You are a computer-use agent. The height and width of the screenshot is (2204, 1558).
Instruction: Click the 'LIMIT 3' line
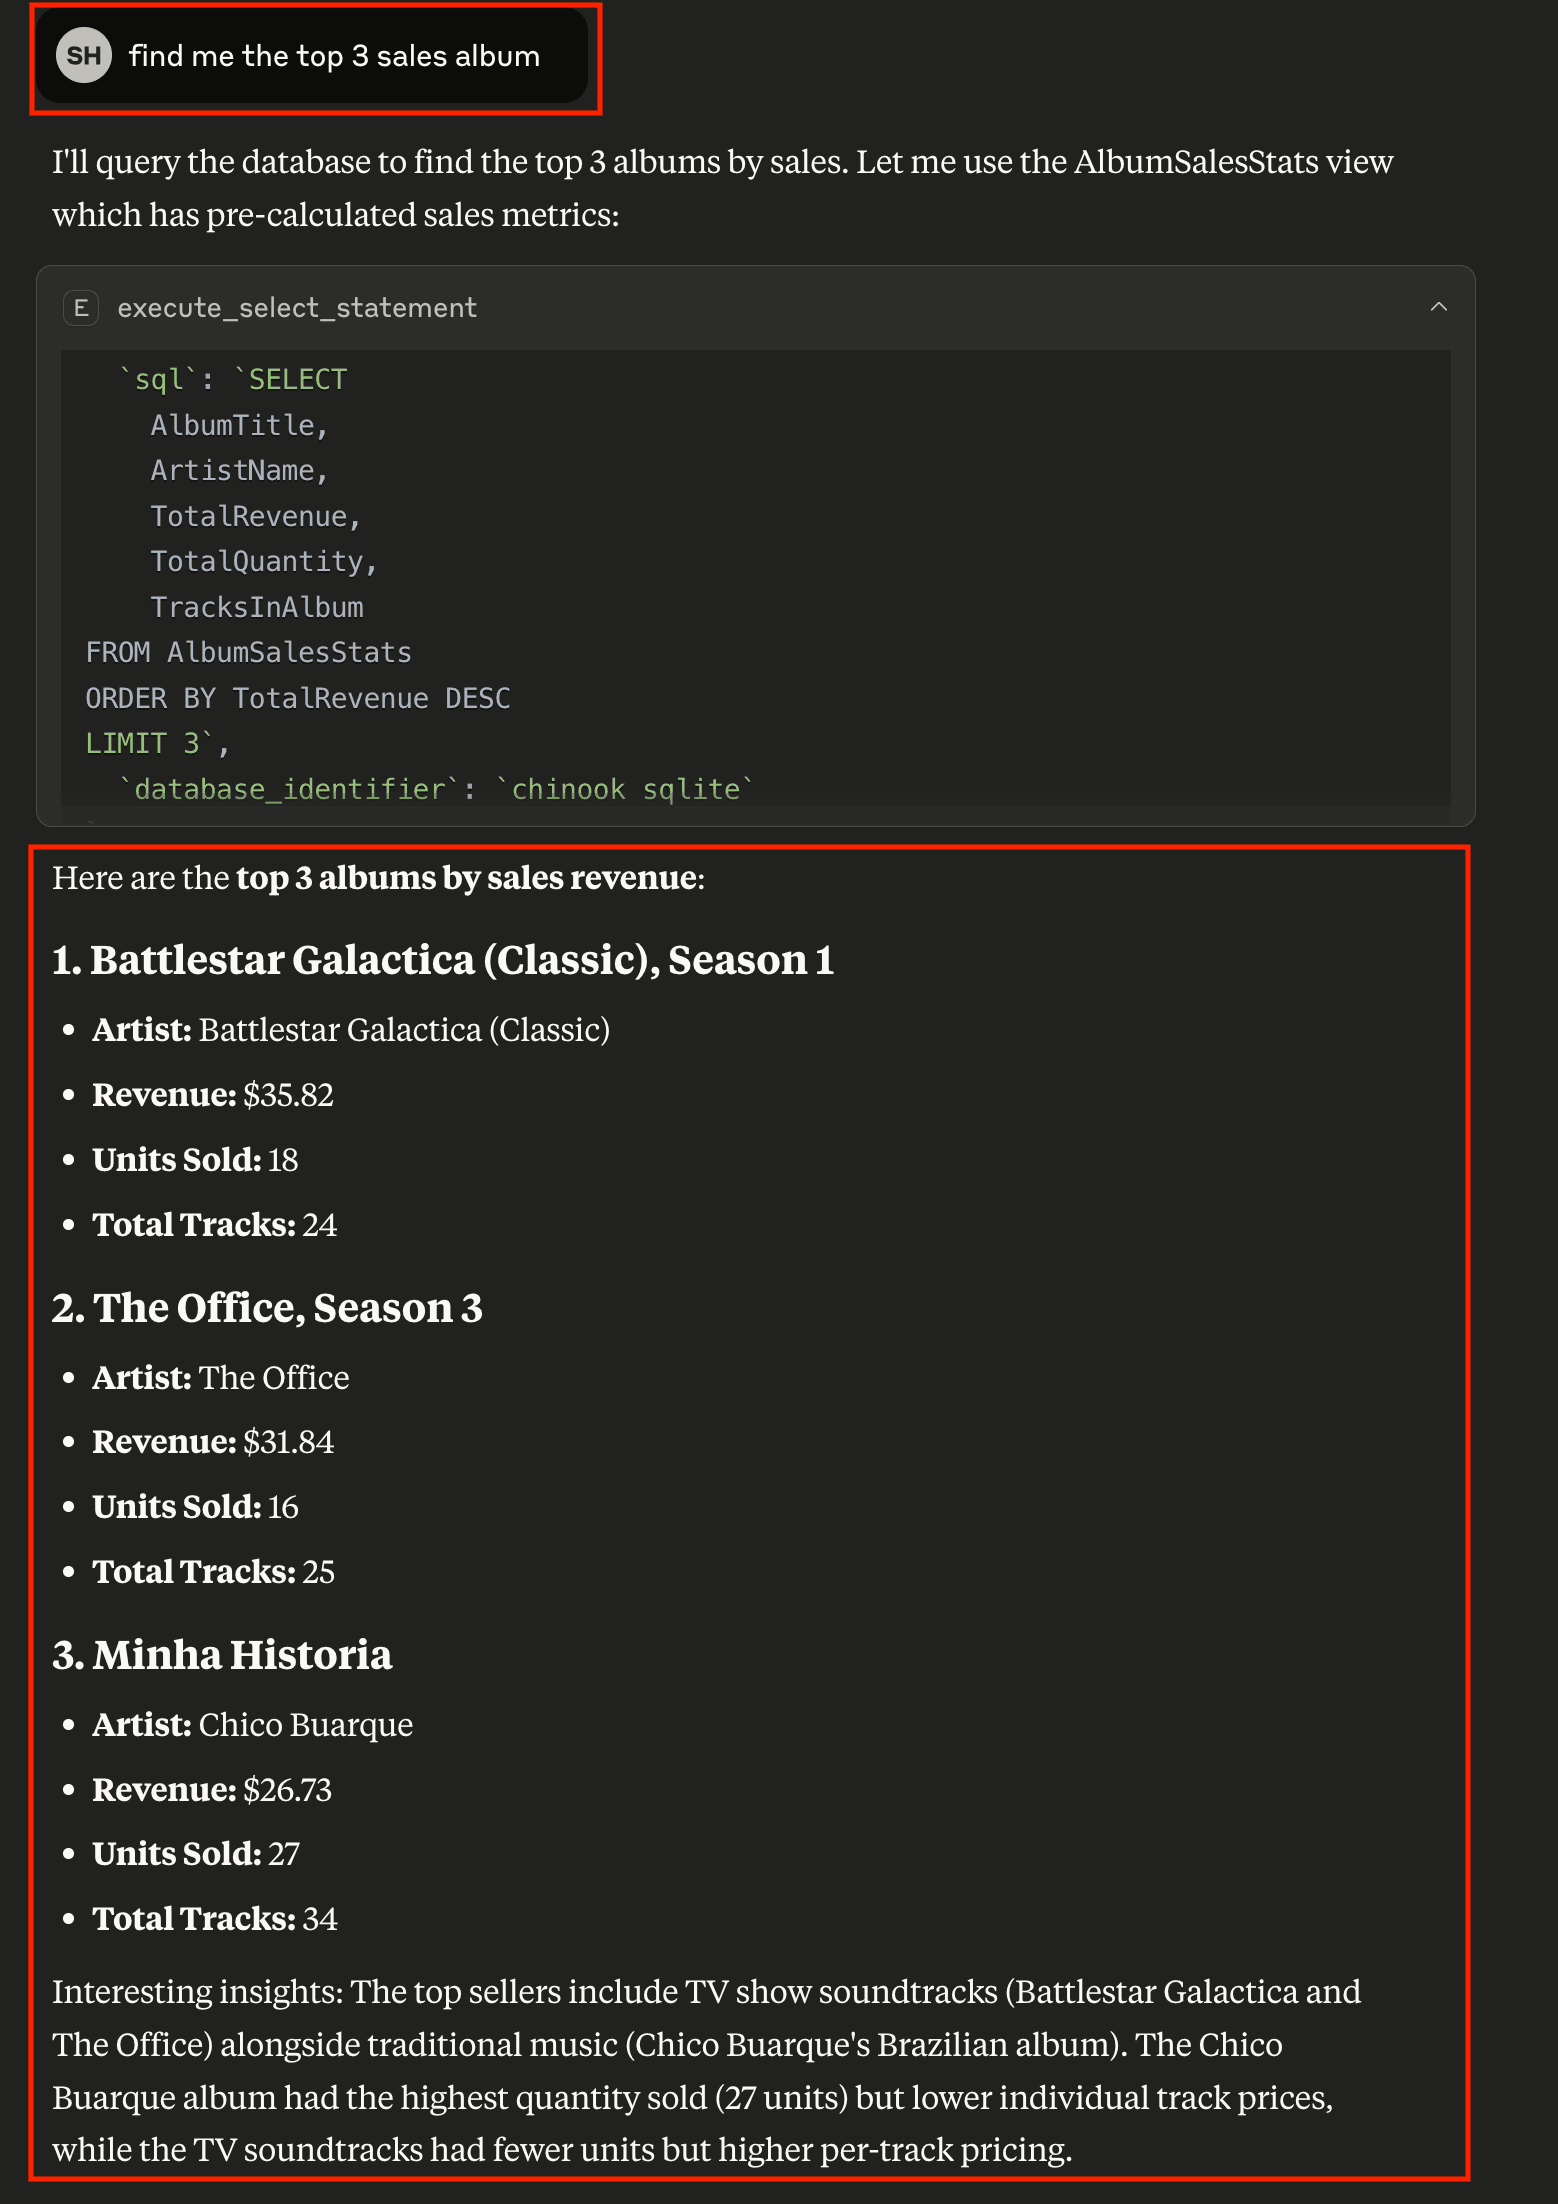click(157, 743)
